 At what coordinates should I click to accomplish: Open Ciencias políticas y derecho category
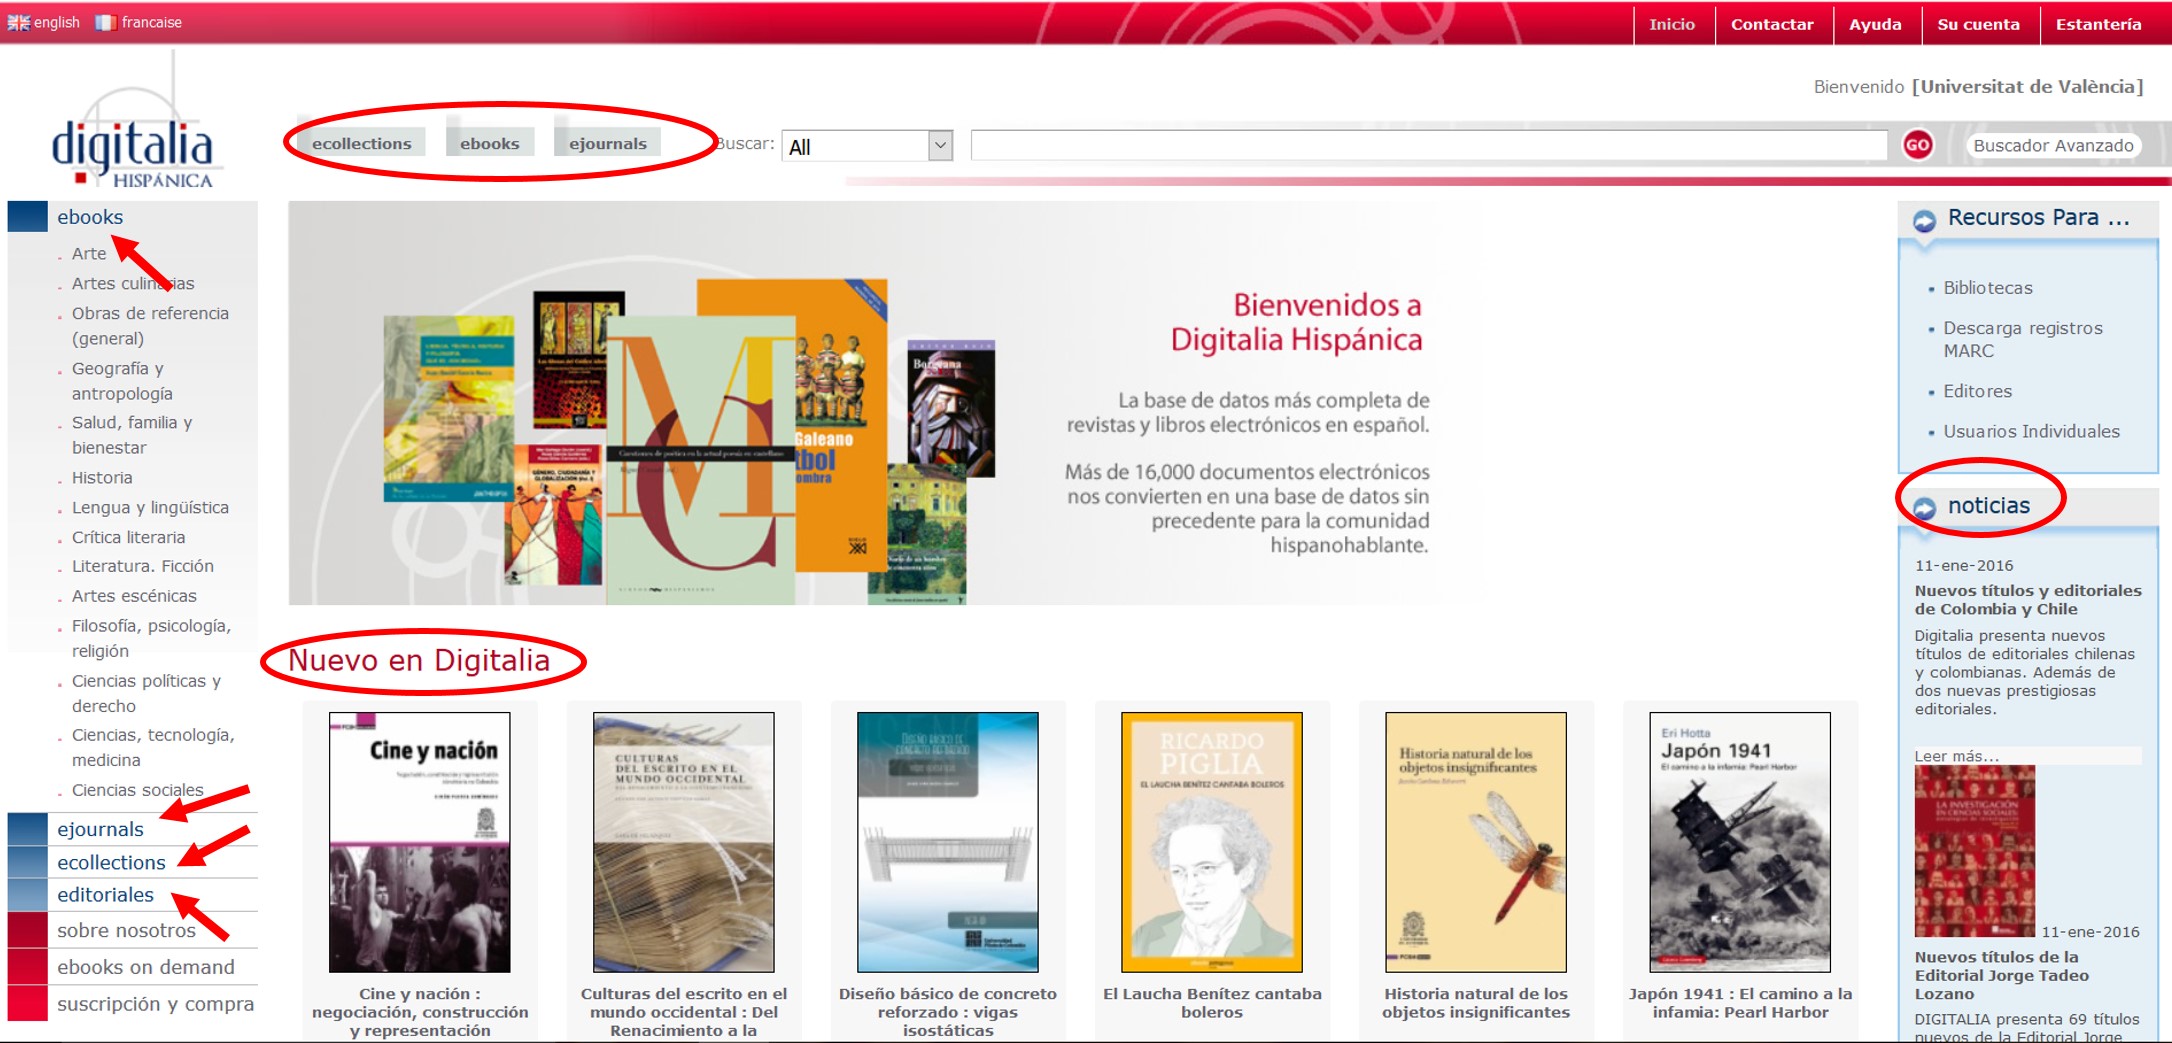[146, 693]
